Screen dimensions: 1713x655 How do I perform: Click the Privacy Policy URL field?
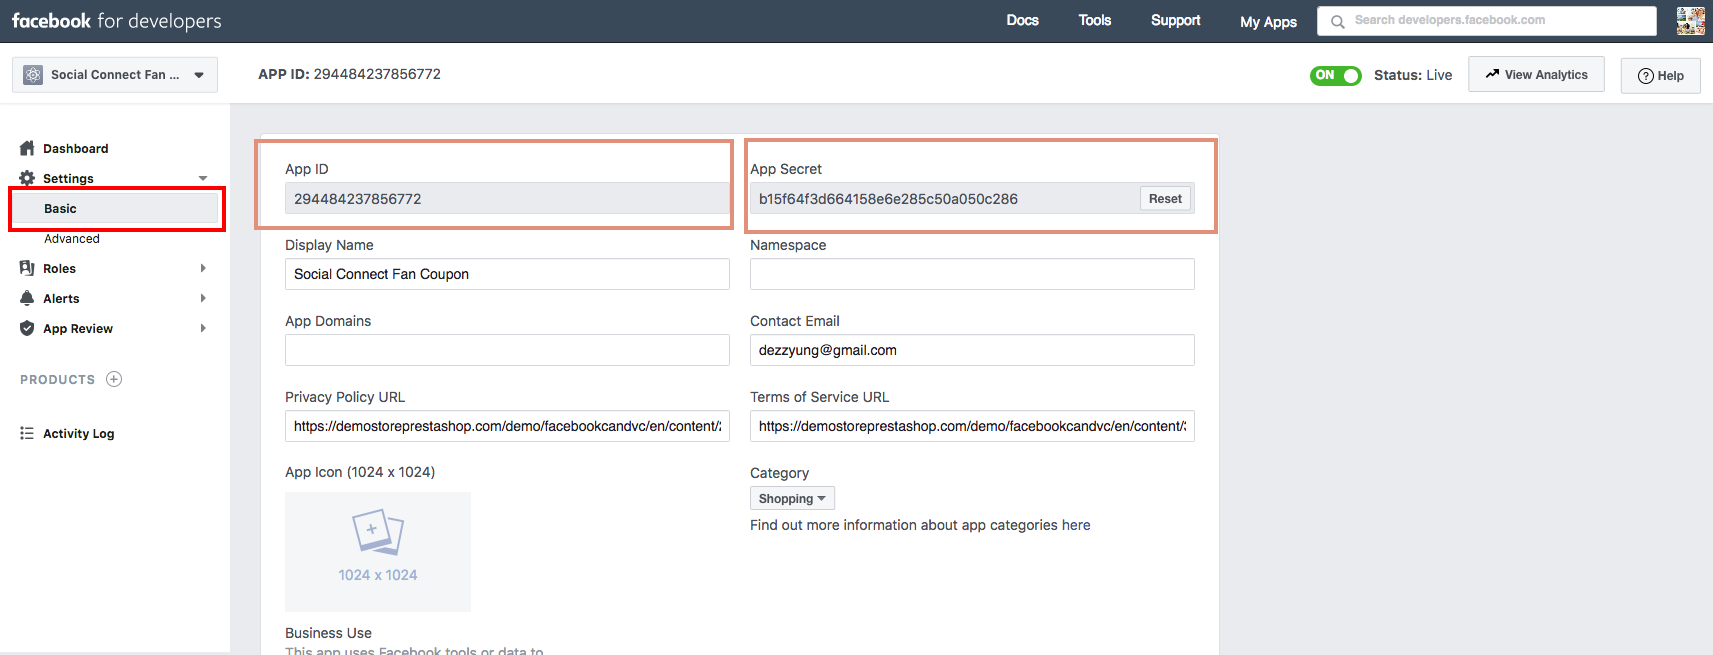pyautogui.click(x=507, y=426)
